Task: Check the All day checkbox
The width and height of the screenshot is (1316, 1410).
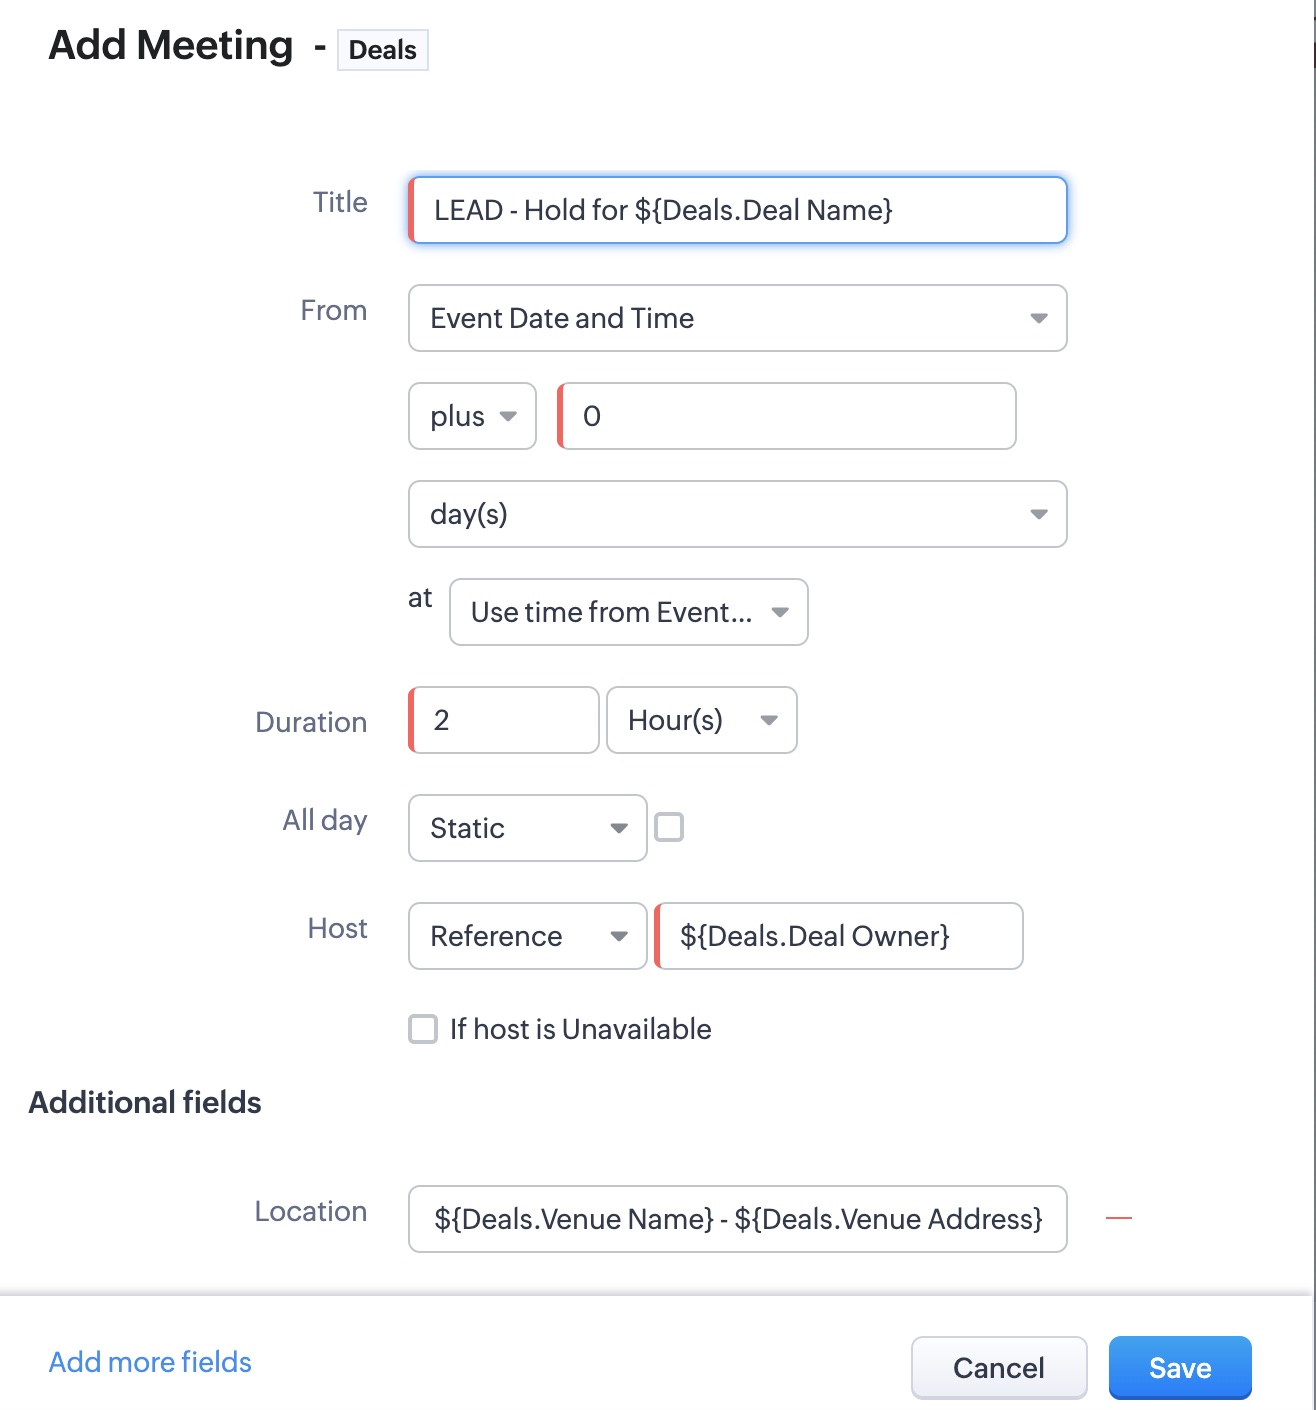Action: [669, 828]
